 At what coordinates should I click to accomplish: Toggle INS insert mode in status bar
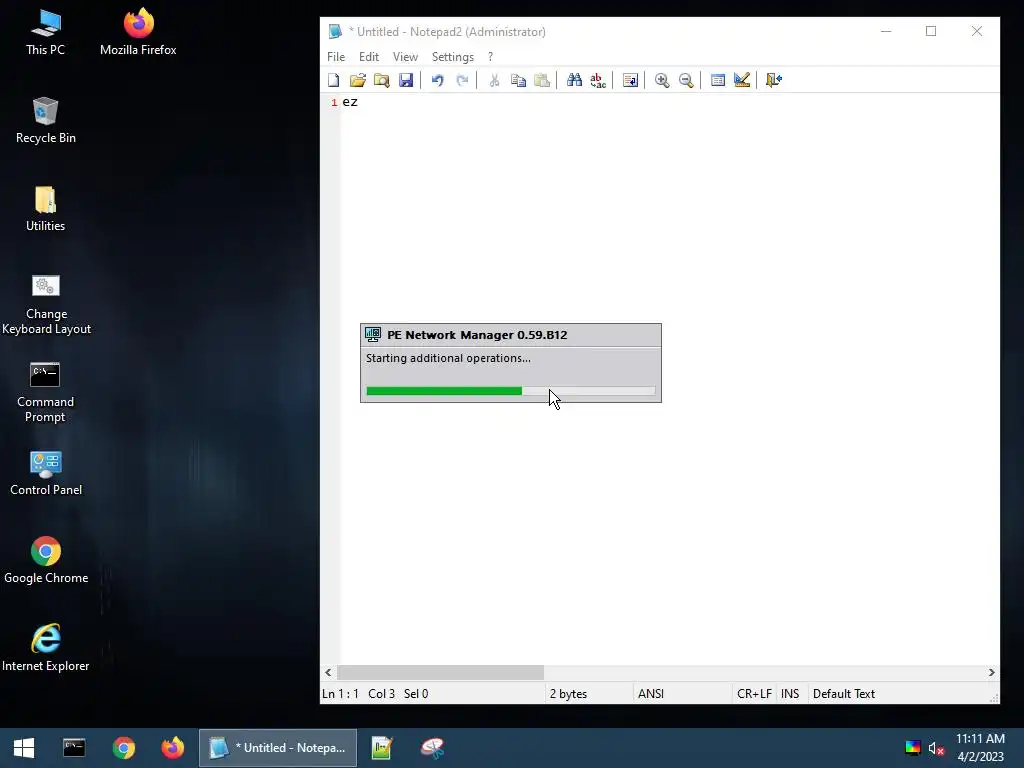click(x=790, y=694)
